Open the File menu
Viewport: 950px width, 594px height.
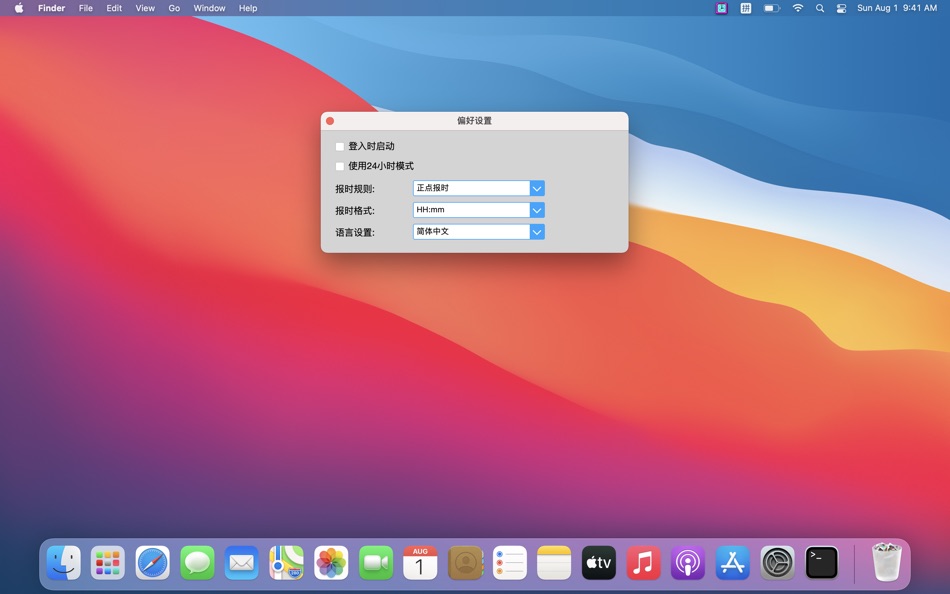[86, 8]
